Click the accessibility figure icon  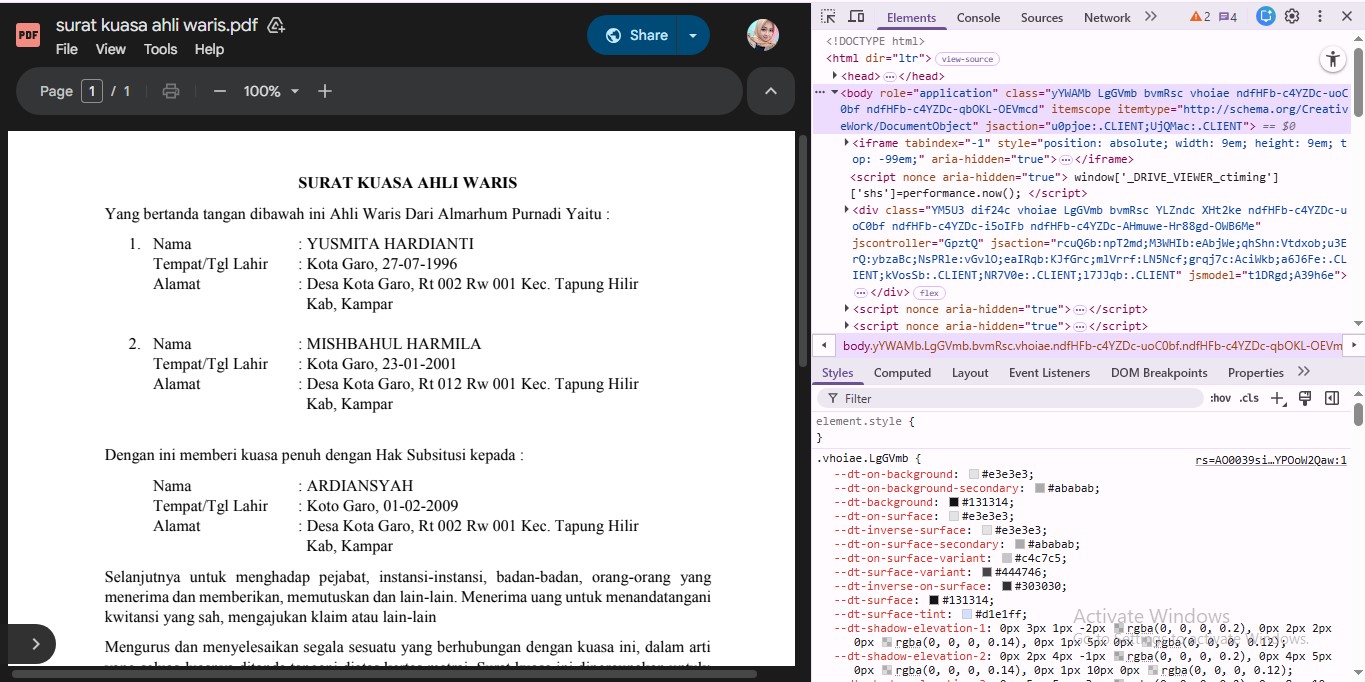point(1332,59)
